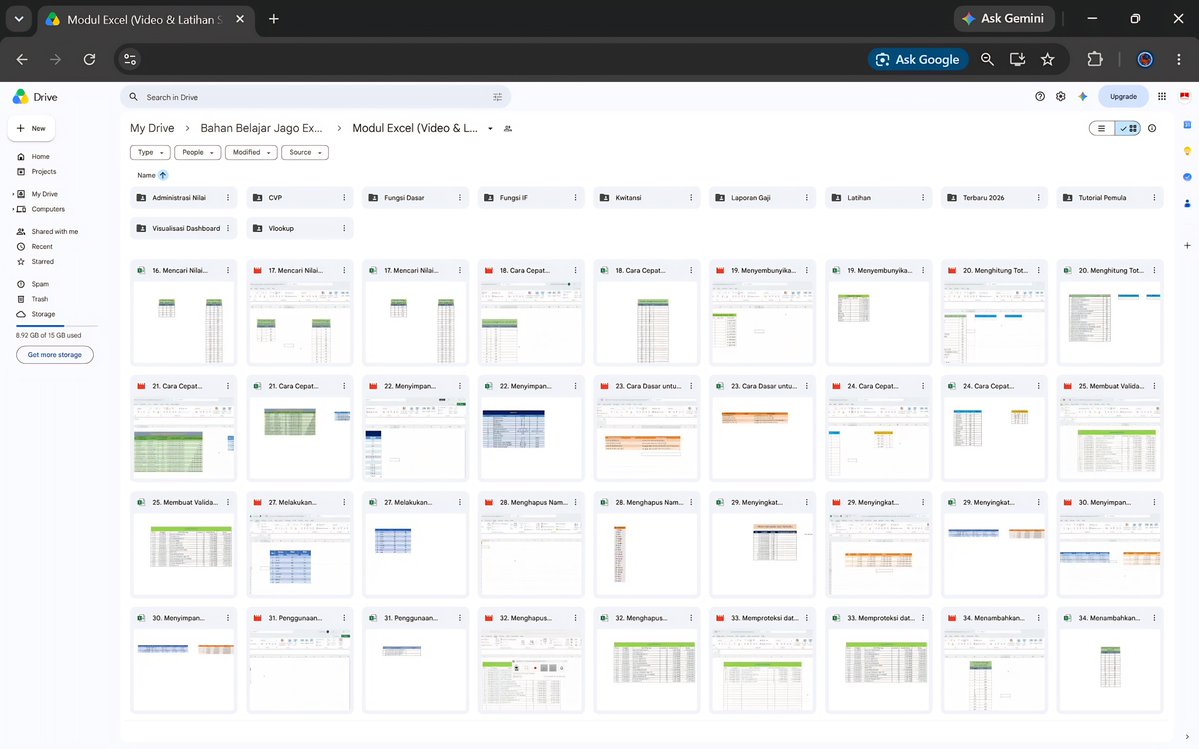Open Modul Excel folder title dropdown arrow
Viewport: 1199px width, 749px height.
(x=490, y=128)
